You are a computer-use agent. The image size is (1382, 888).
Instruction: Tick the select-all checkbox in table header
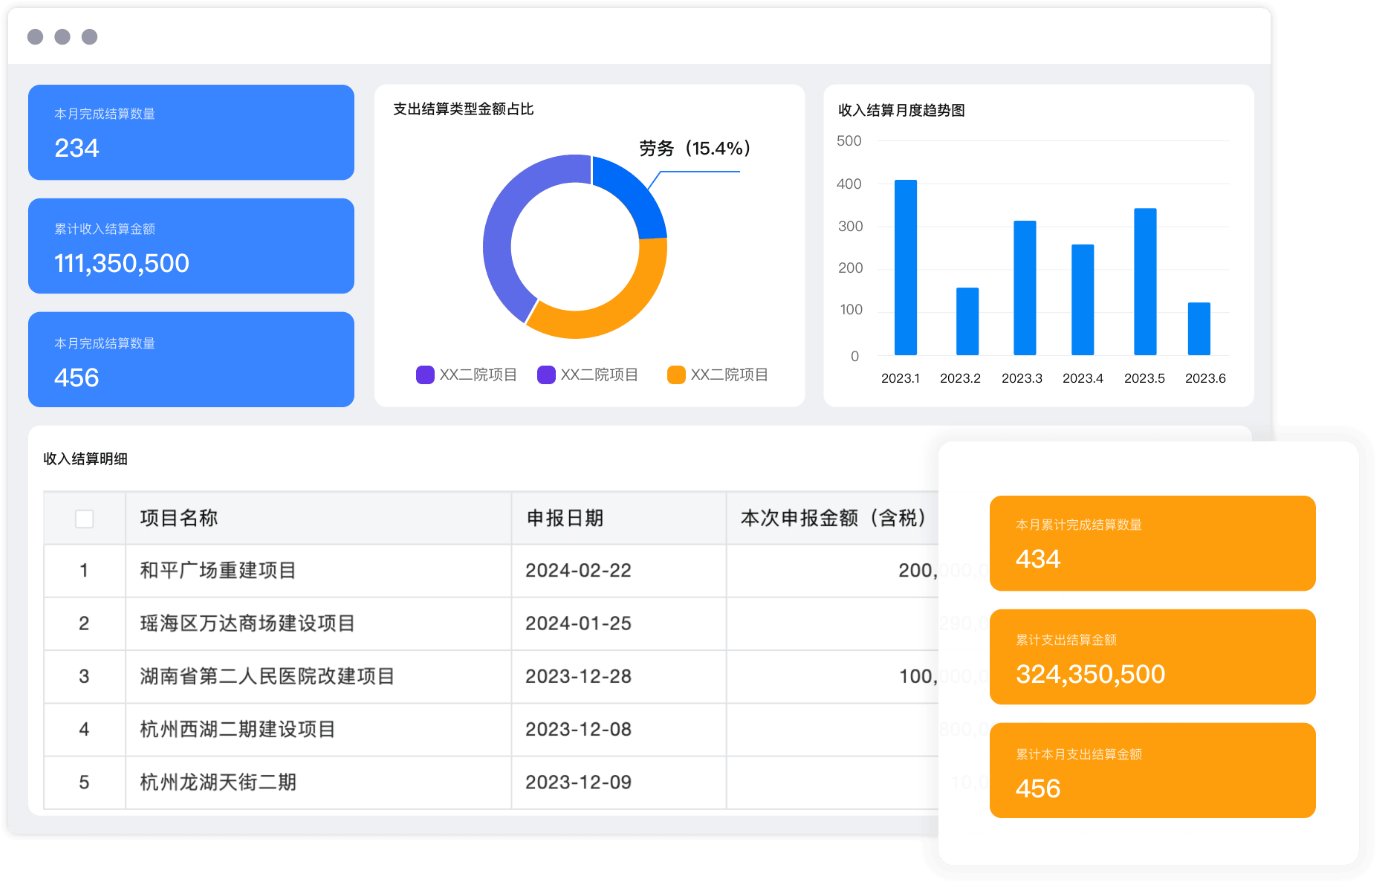coord(84,518)
